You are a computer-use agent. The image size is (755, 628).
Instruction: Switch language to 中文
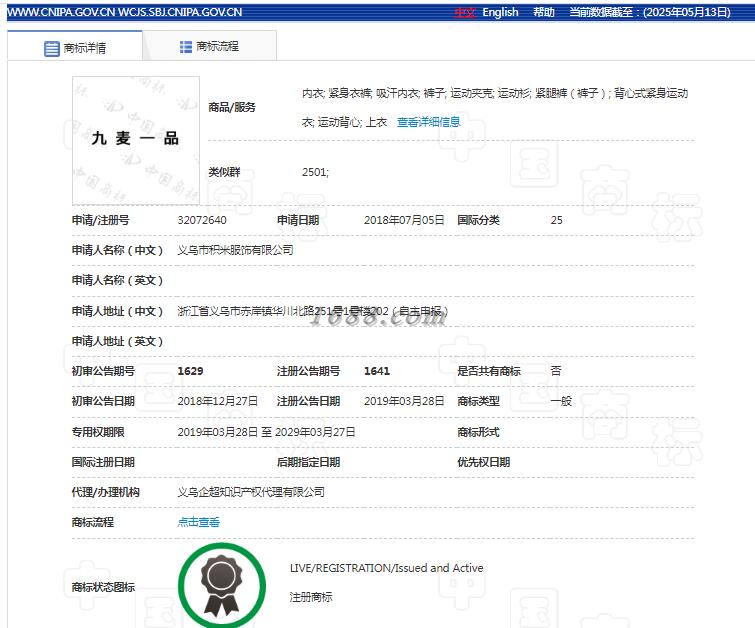click(x=465, y=13)
